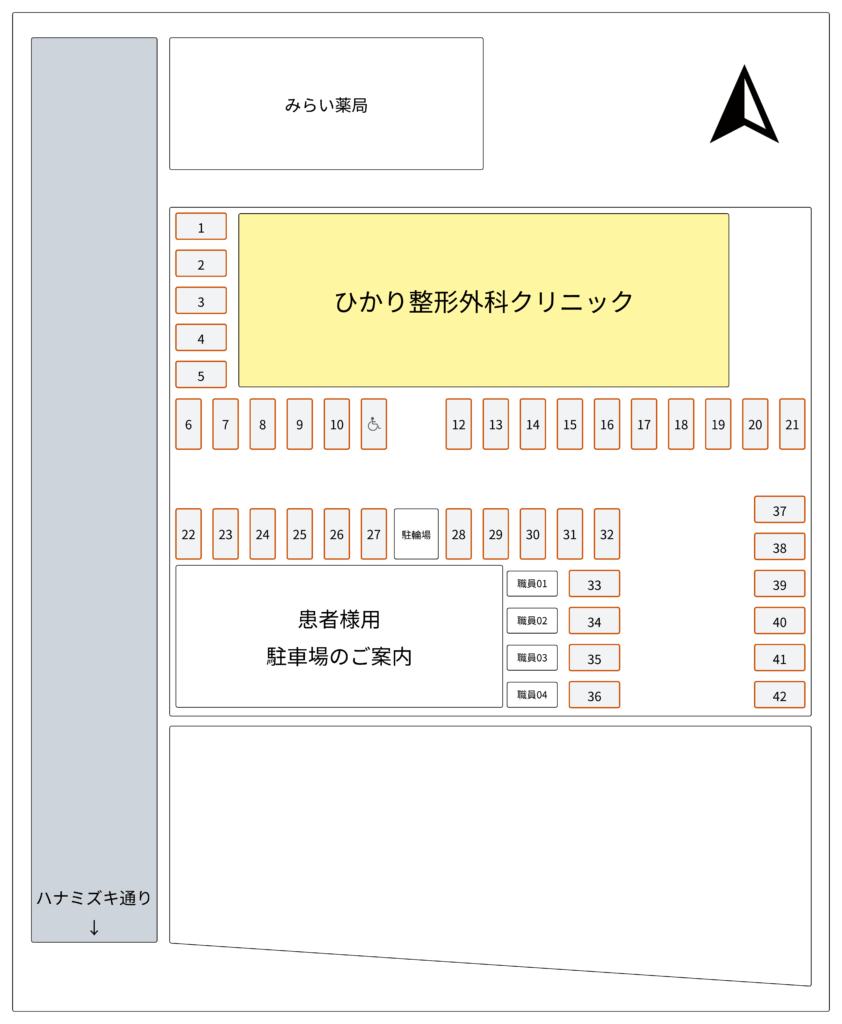
Task: Pick parking space 21
Action: [x=792, y=424]
